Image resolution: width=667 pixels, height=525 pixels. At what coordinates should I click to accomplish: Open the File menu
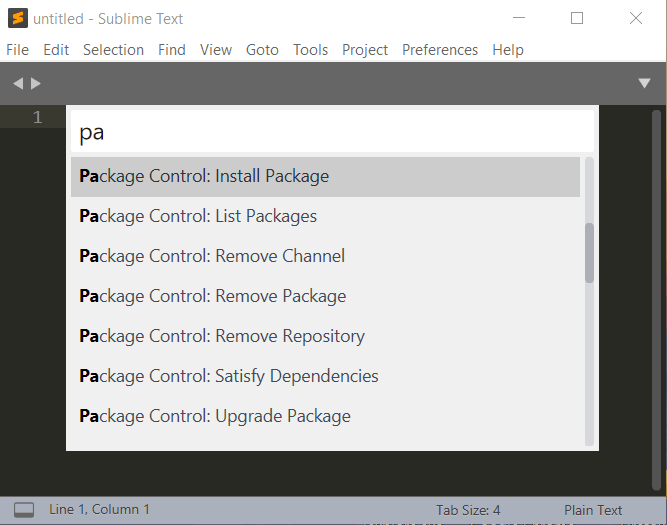click(x=17, y=50)
